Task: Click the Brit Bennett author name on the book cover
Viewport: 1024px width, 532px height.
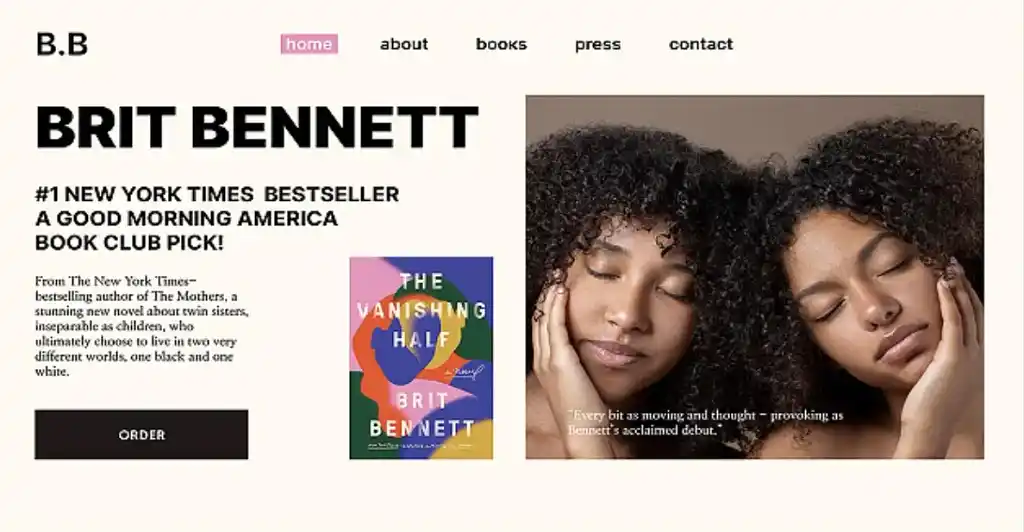Action: point(422,414)
